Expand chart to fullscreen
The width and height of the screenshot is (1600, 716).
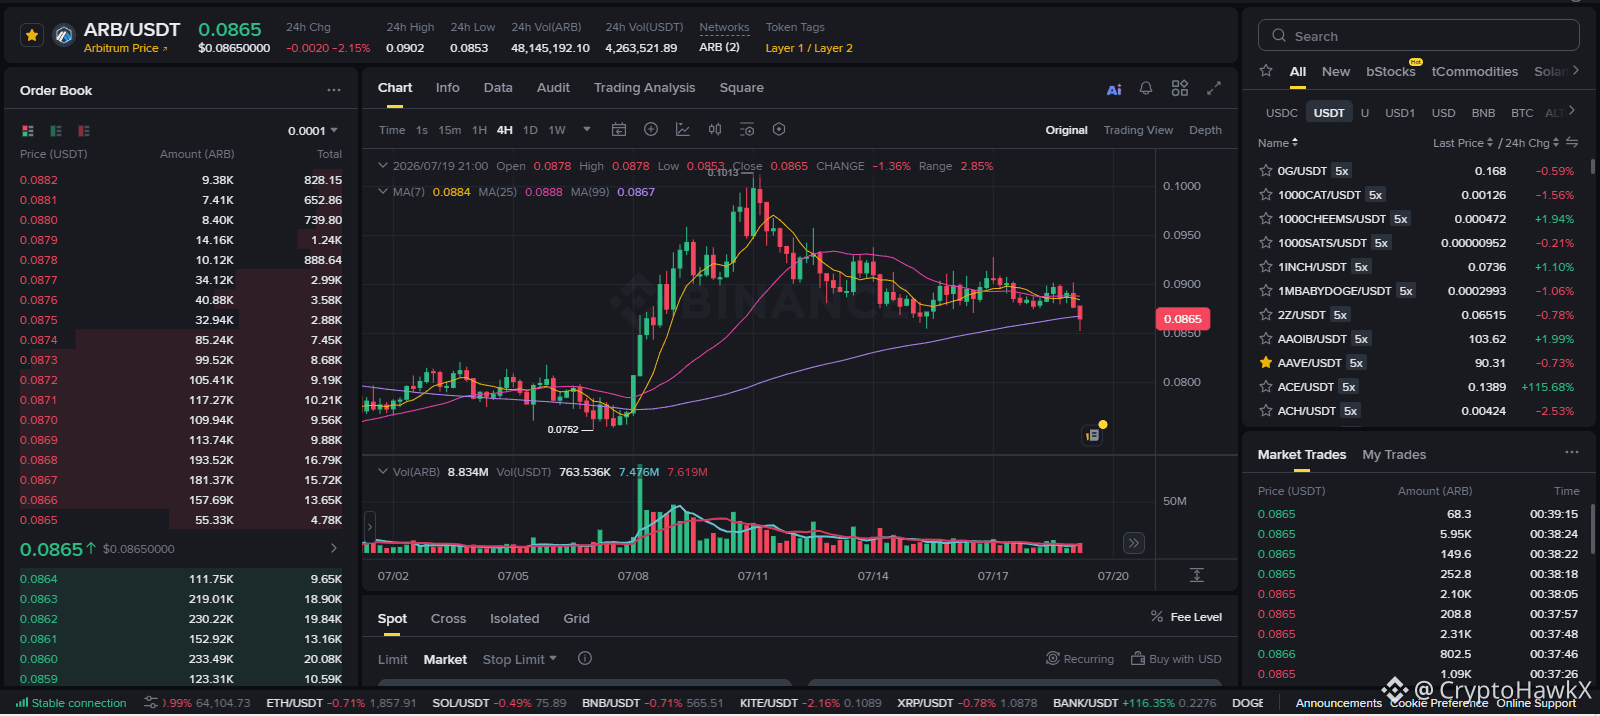click(1214, 88)
